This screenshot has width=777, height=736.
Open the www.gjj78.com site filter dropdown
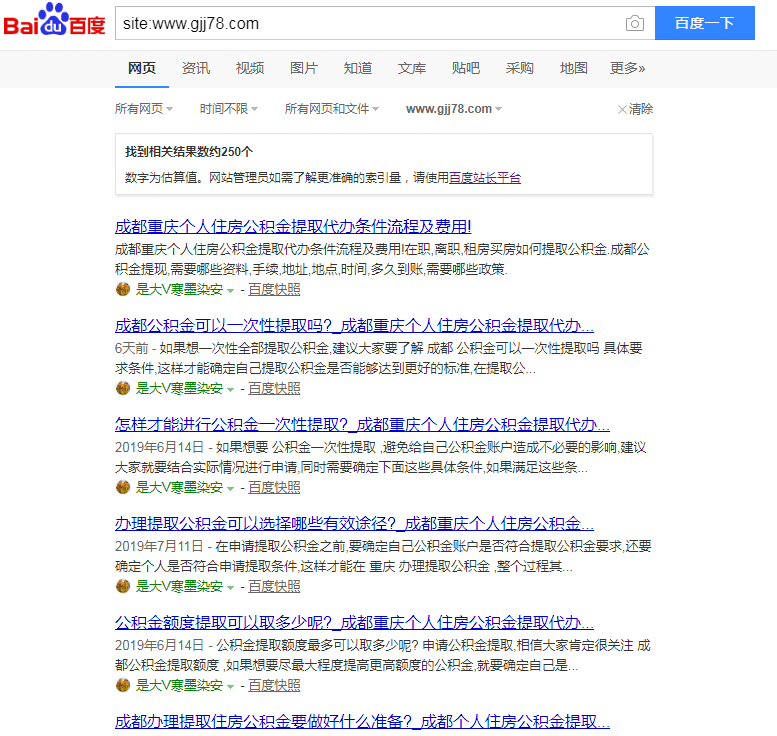[453, 109]
